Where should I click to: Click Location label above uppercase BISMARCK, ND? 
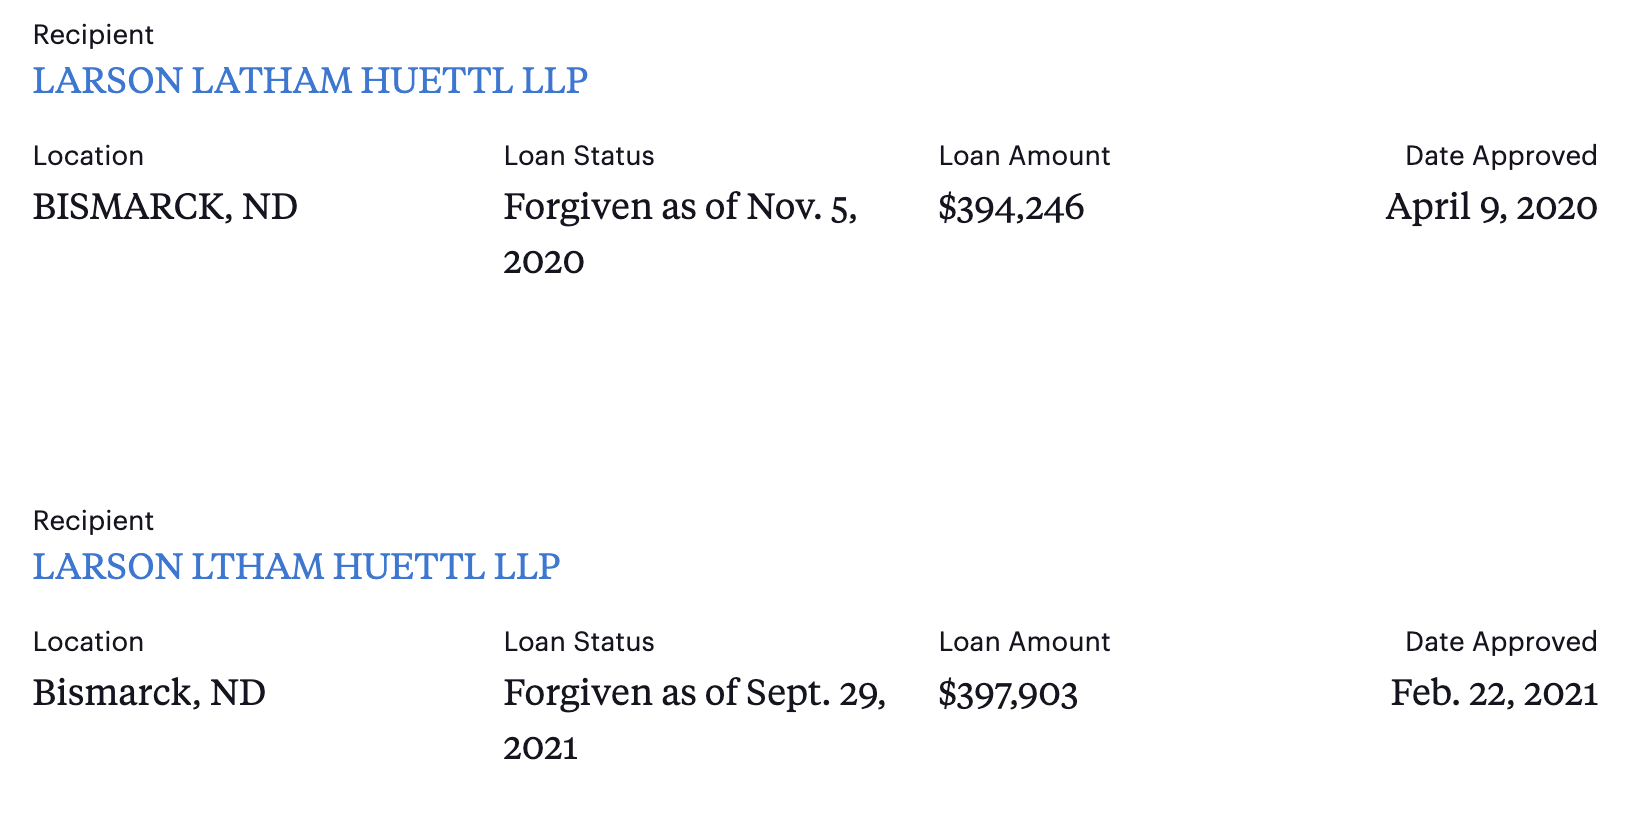pyautogui.click(x=88, y=156)
